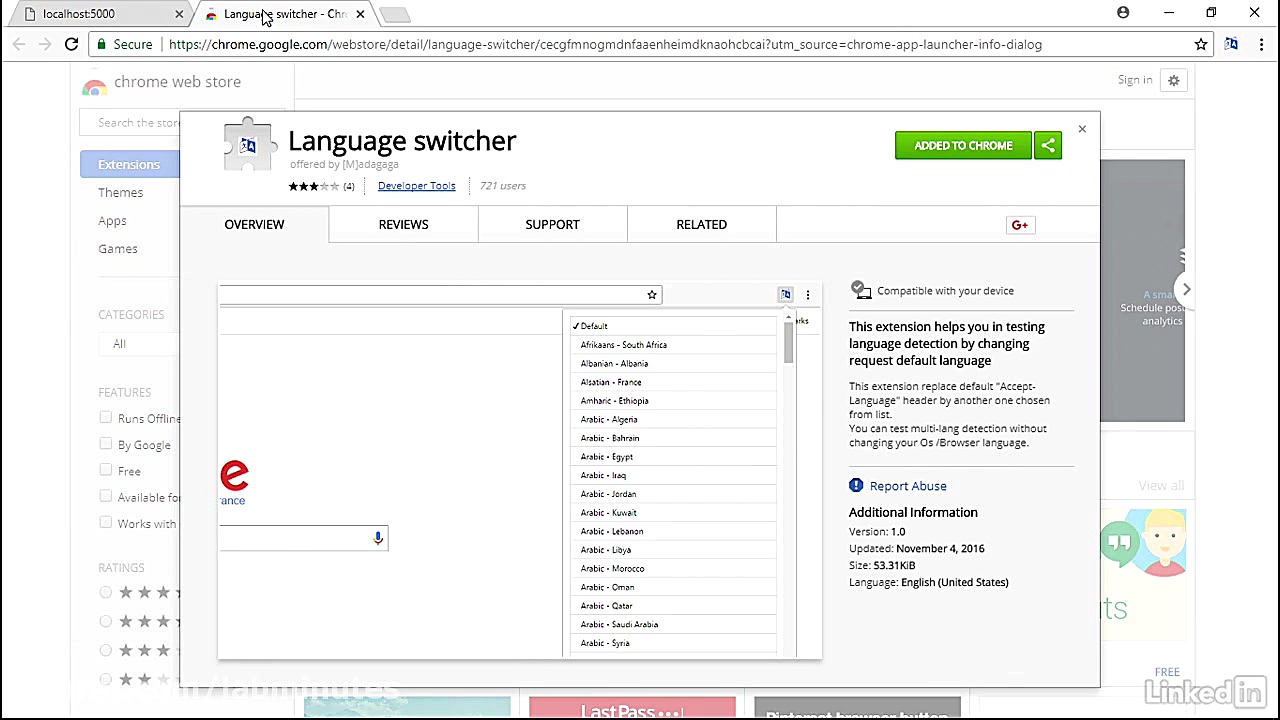
Task: Click the Chrome profile avatar icon
Action: point(1123,13)
